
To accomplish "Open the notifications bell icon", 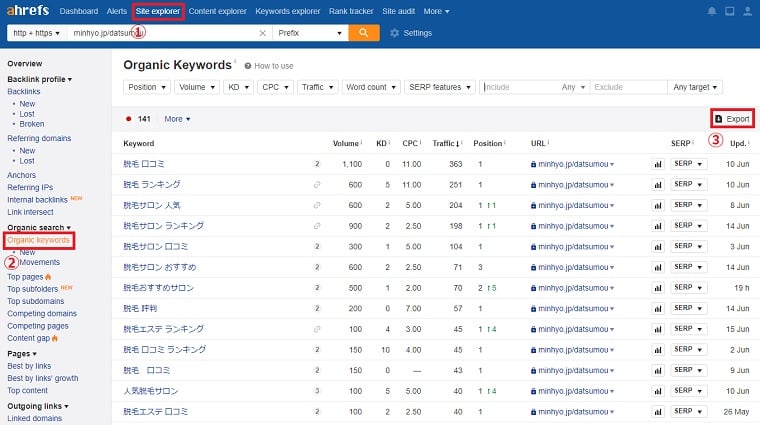I will point(711,11).
